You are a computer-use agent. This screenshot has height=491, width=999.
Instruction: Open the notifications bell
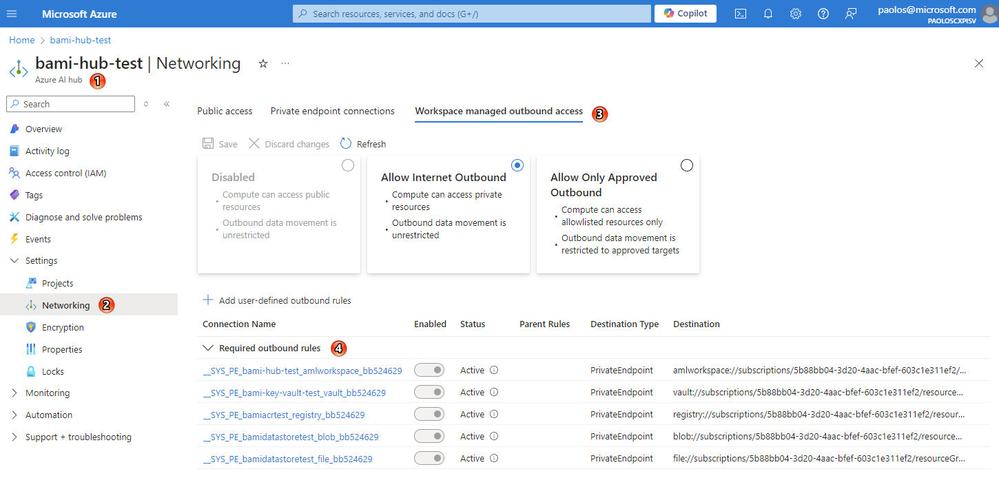tap(768, 13)
